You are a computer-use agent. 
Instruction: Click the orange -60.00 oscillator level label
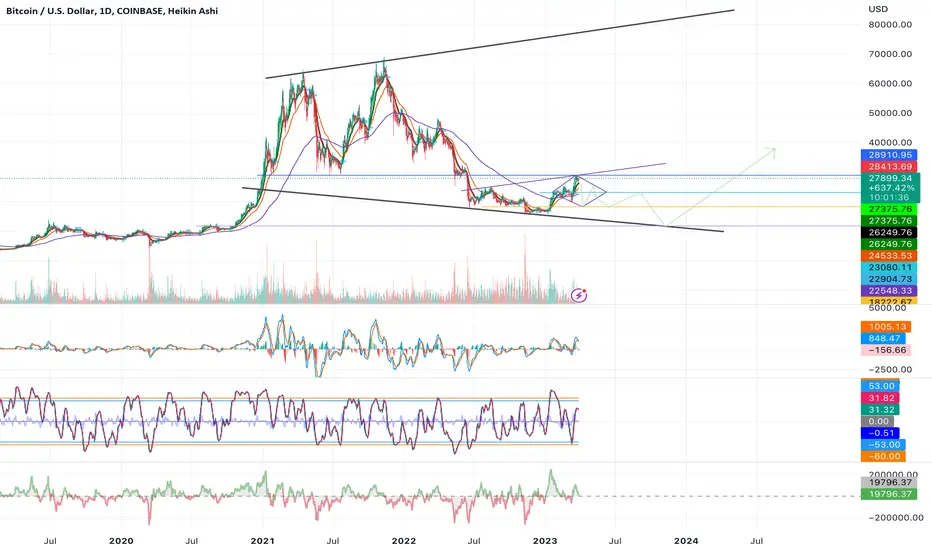point(883,457)
